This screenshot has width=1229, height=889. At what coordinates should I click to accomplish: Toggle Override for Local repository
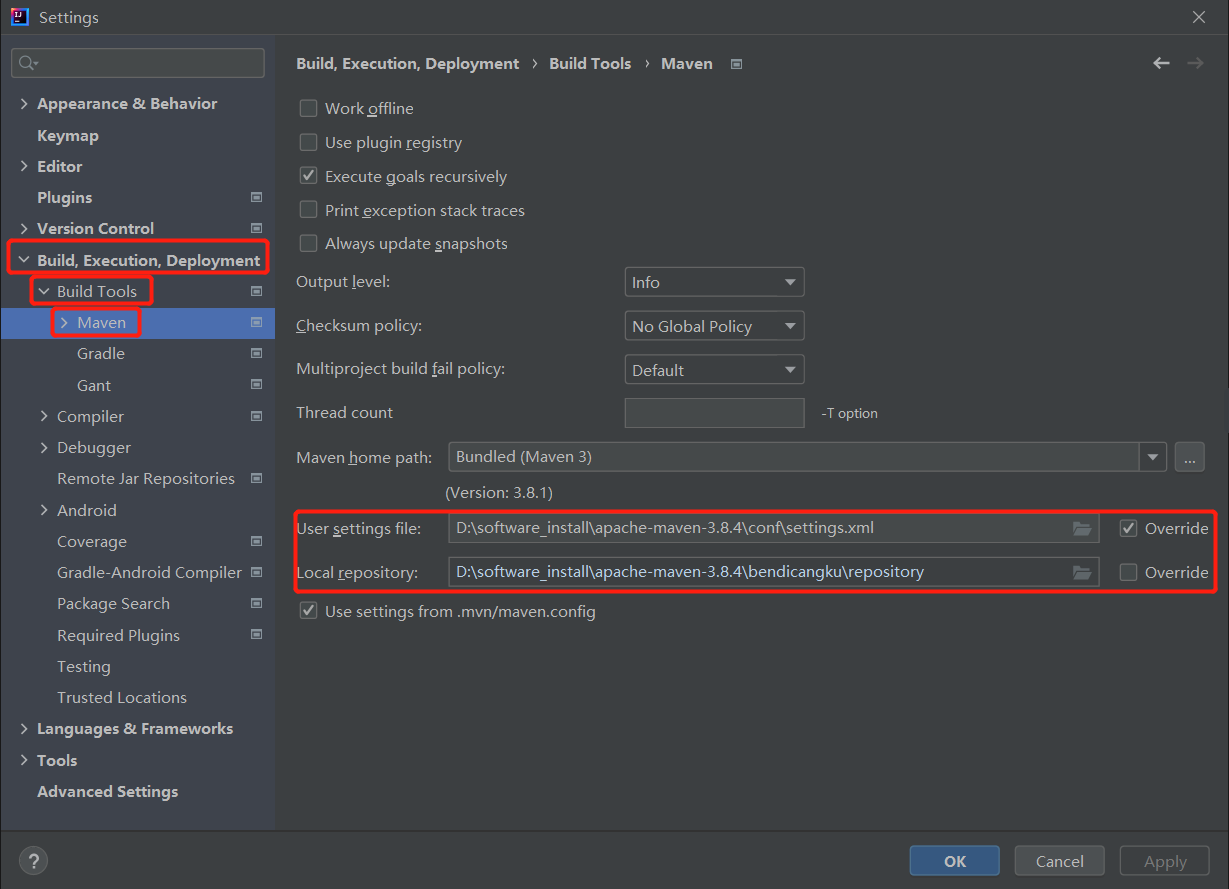click(1129, 572)
